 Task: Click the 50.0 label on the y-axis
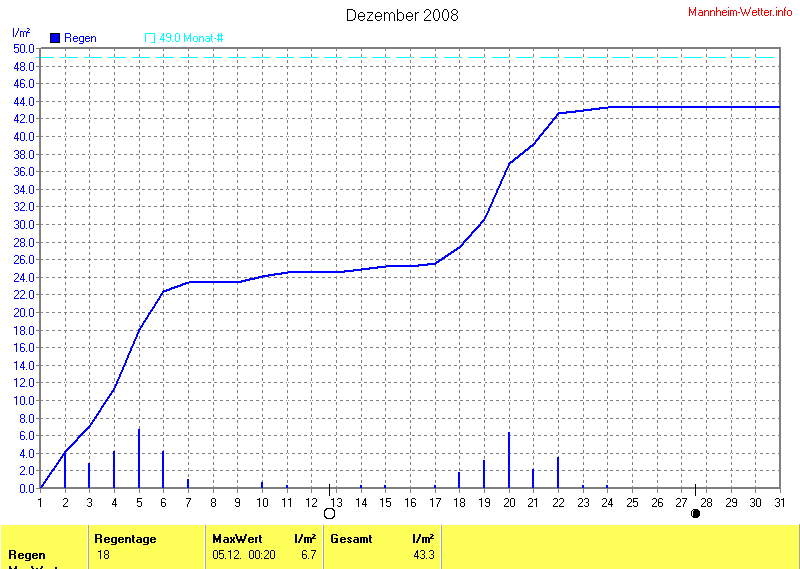pos(24,48)
